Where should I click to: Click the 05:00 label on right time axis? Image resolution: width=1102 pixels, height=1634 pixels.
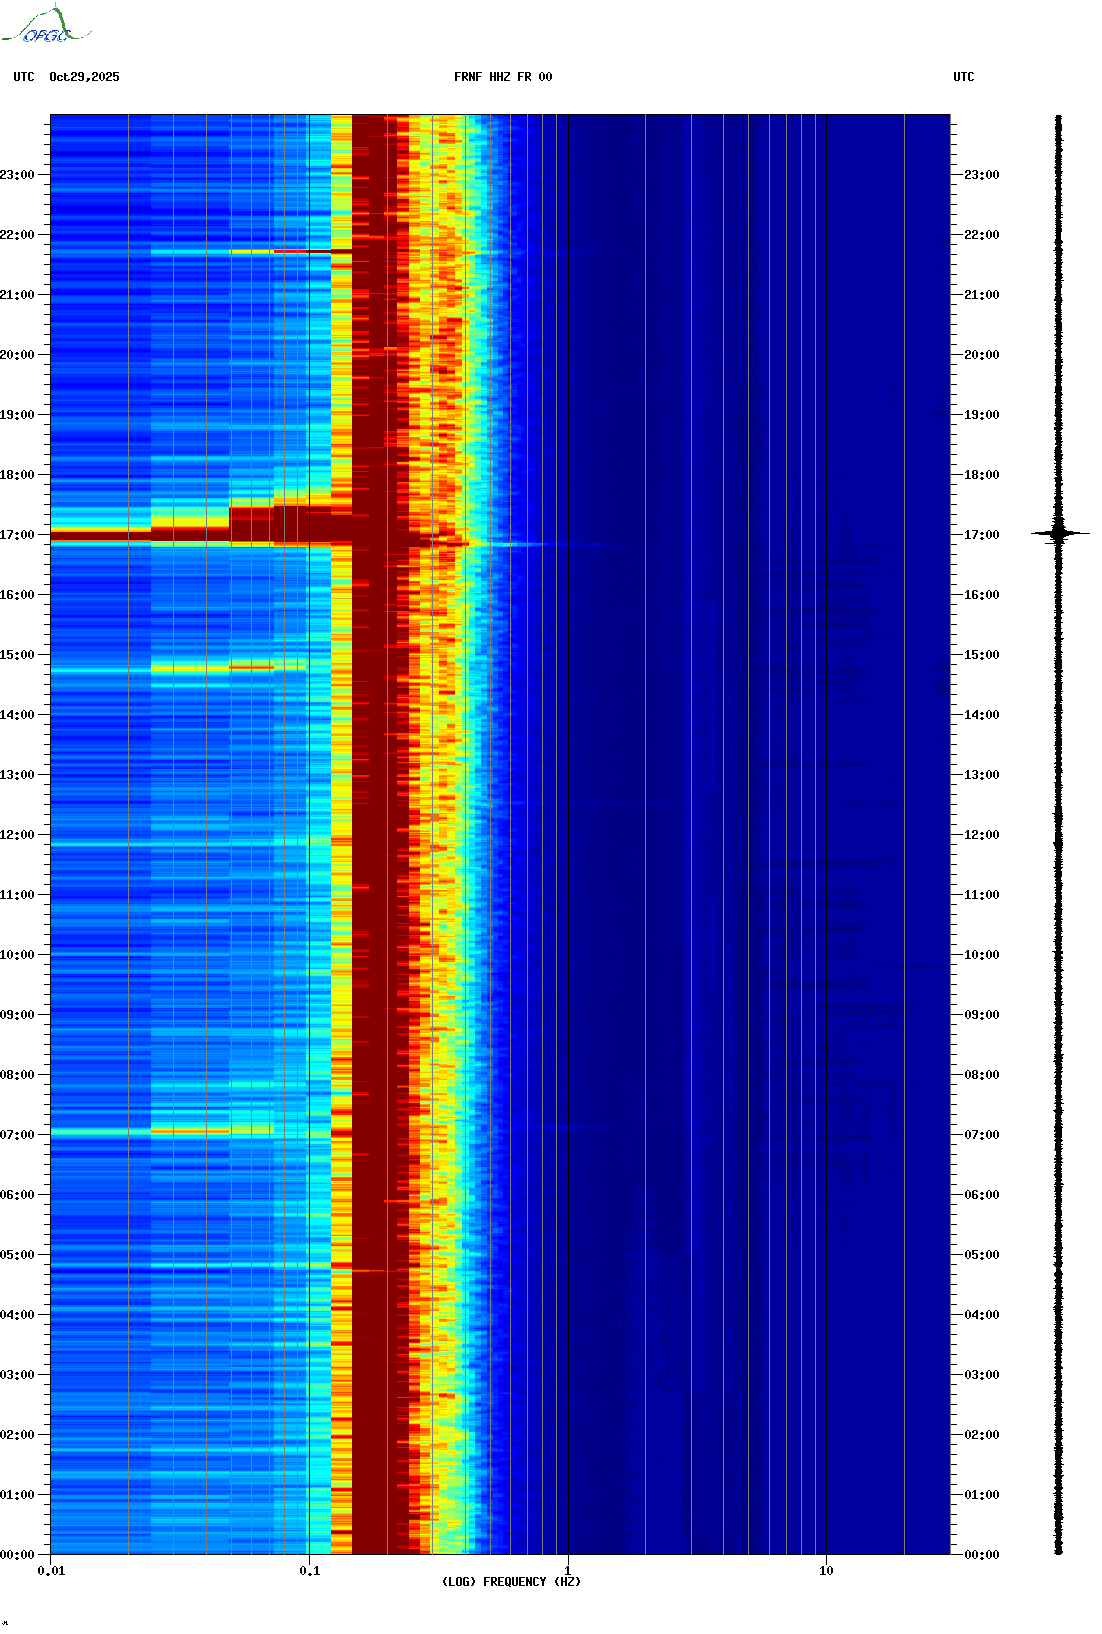[x=981, y=1255]
